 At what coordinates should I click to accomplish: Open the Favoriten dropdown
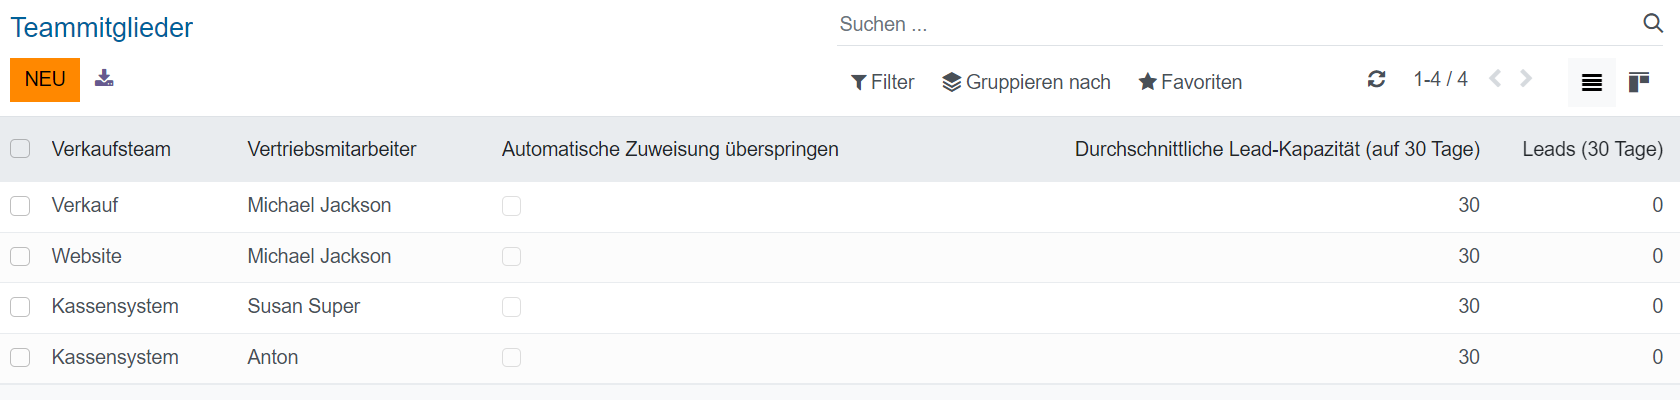tap(1190, 82)
